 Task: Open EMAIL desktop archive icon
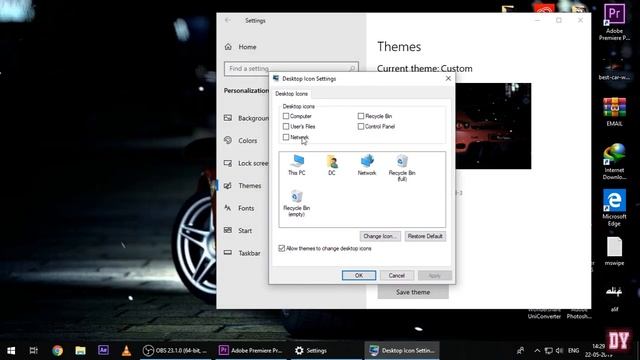coord(614,112)
